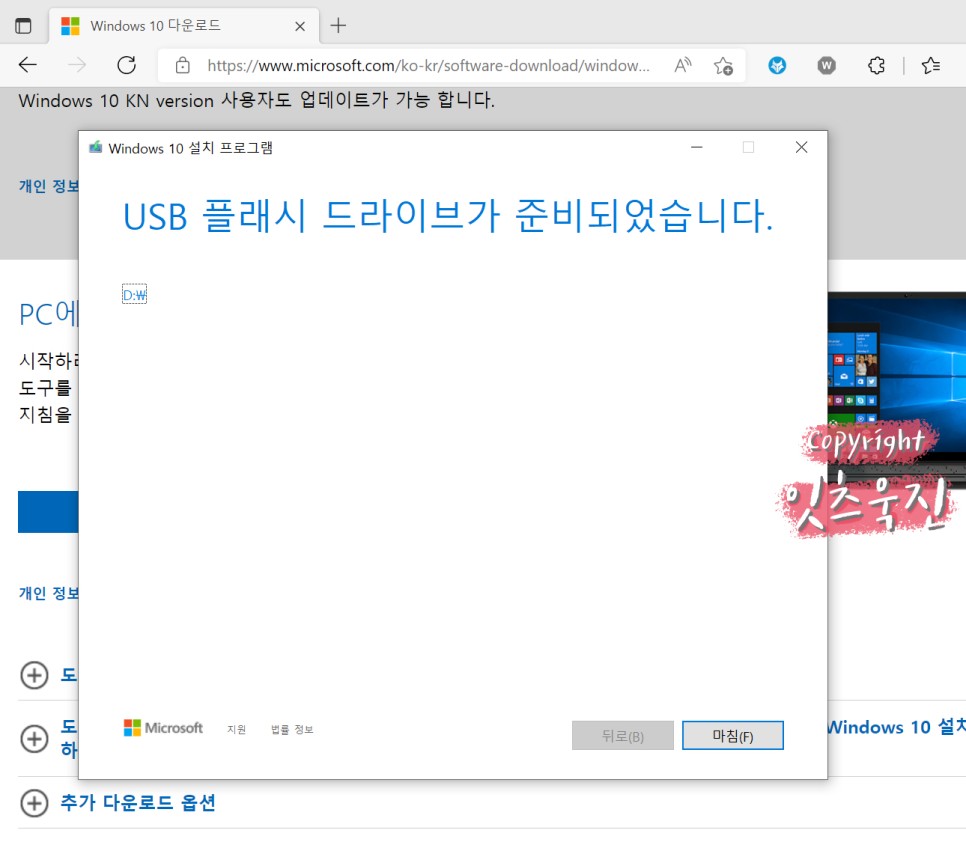Screen dimensions: 966x845
Task: Close the Windows 10 다운로드 tab
Action: click(300, 26)
